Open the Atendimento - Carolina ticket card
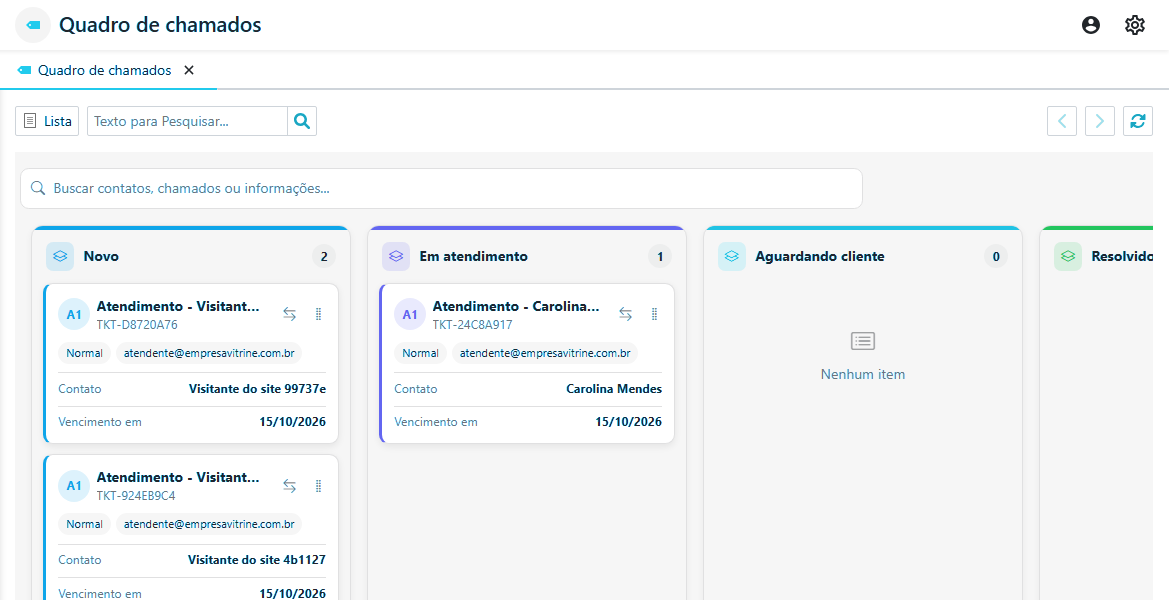This screenshot has width=1169, height=600. point(527,363)
